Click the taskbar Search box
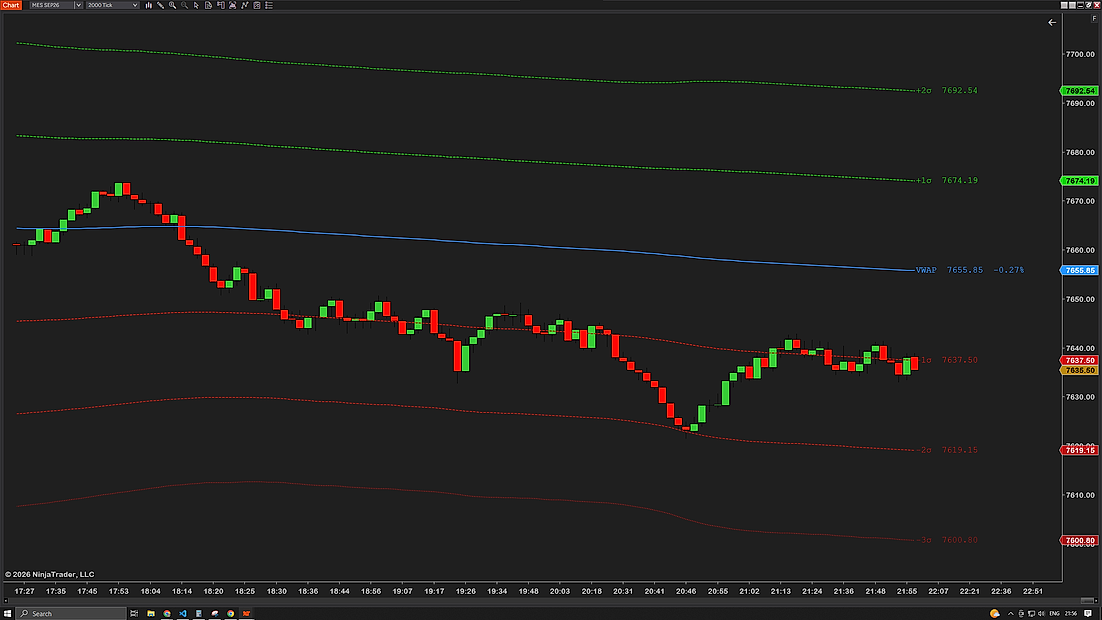Viewport: 1102px width, 620px height. [x=71, y=614]
